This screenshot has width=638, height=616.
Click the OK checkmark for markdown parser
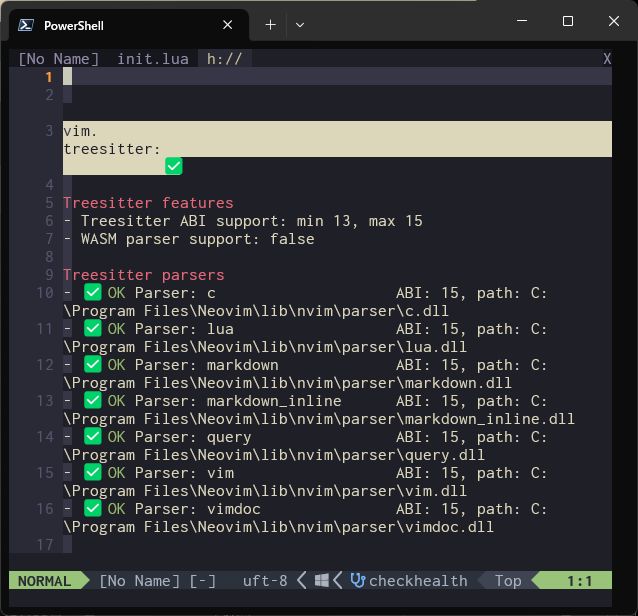point(93,365)
